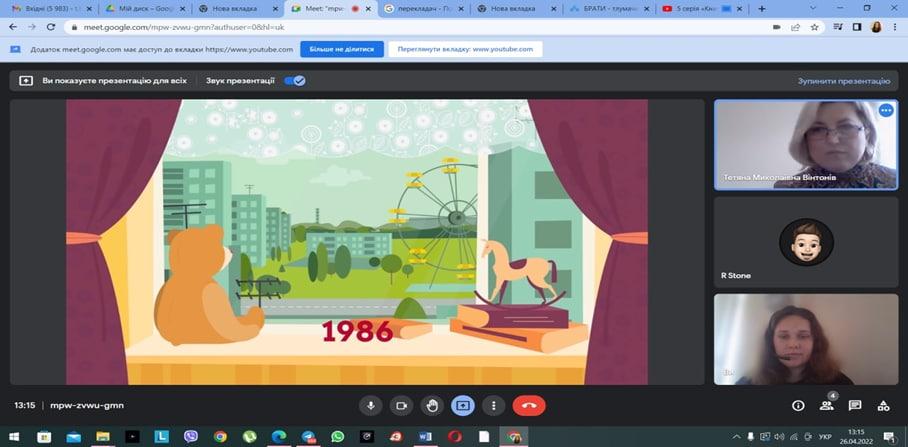Hang up with the red call button

(528, 406)
